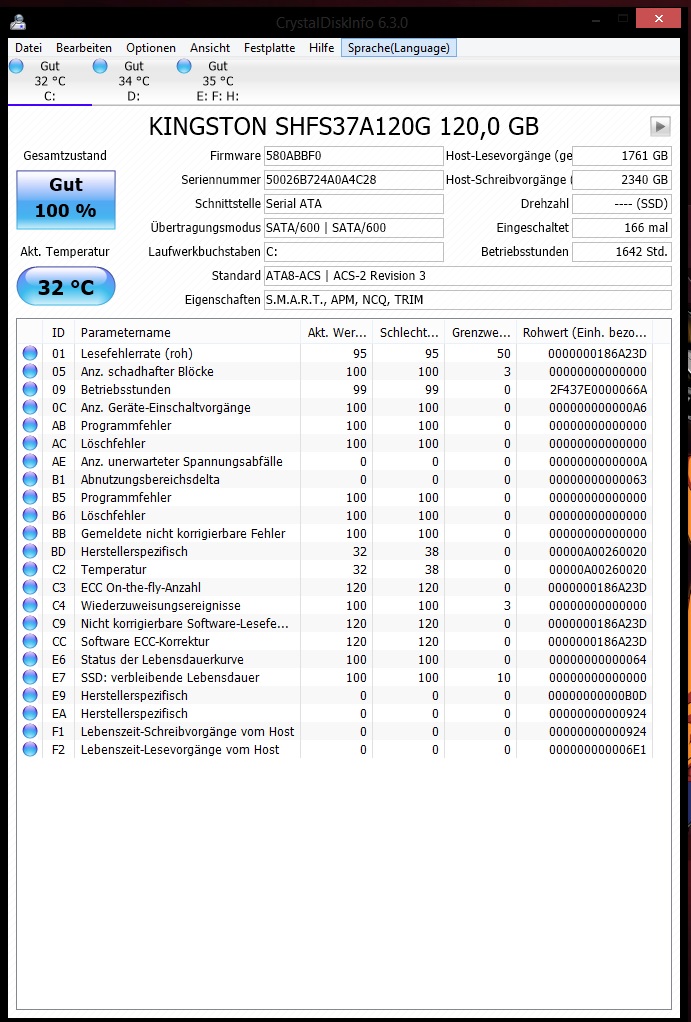Click the Schnittstelle field Serial ATA
691x1022 pixels.
click(353, 203)
